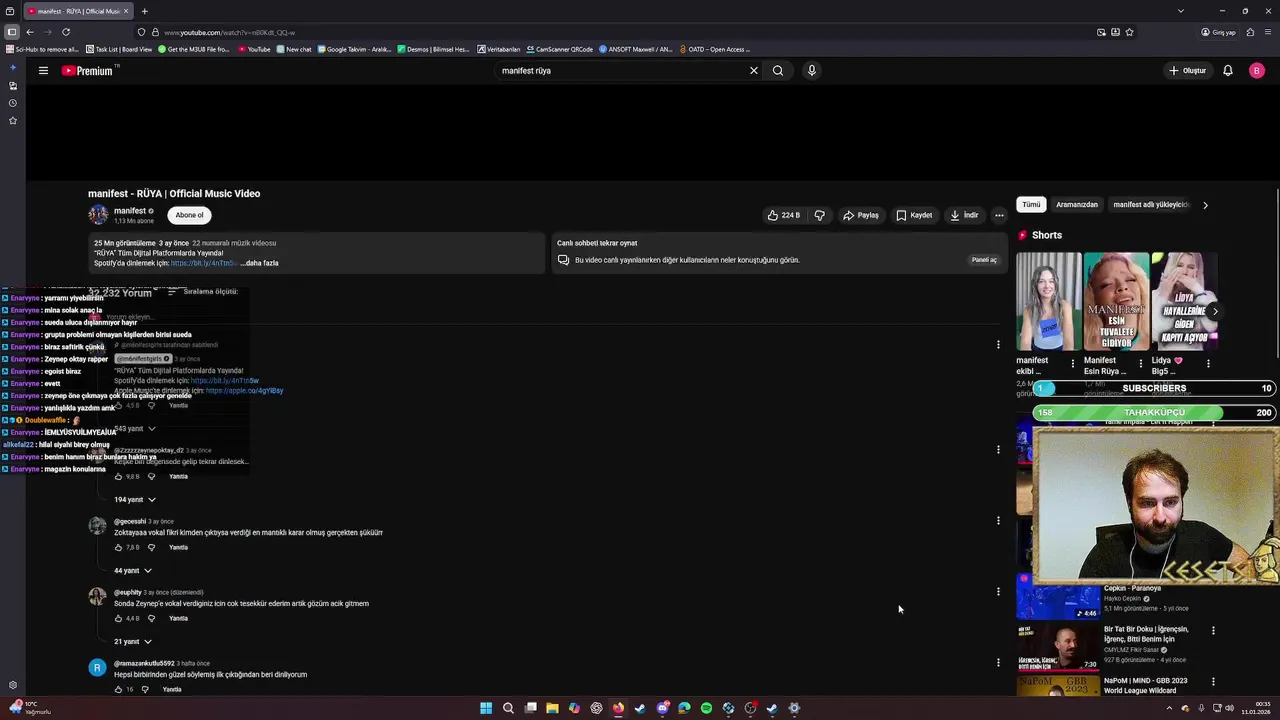Subscribe with Abone ol button
The image size is (1280, 720).
[x=189, y=215]
